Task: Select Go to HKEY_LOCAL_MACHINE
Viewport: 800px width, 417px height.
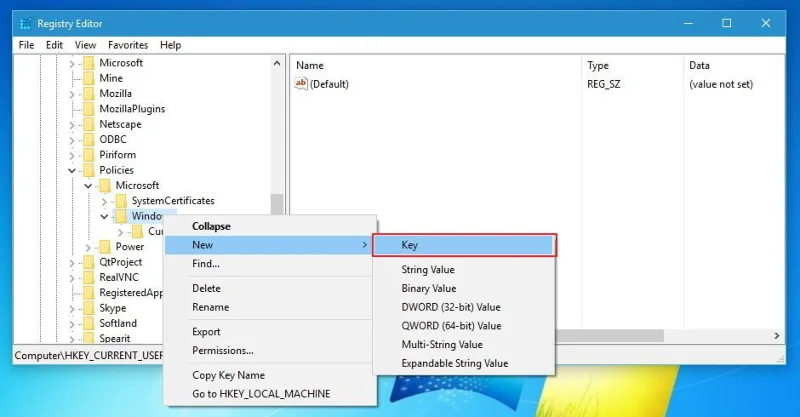Action: coord(270,394)
